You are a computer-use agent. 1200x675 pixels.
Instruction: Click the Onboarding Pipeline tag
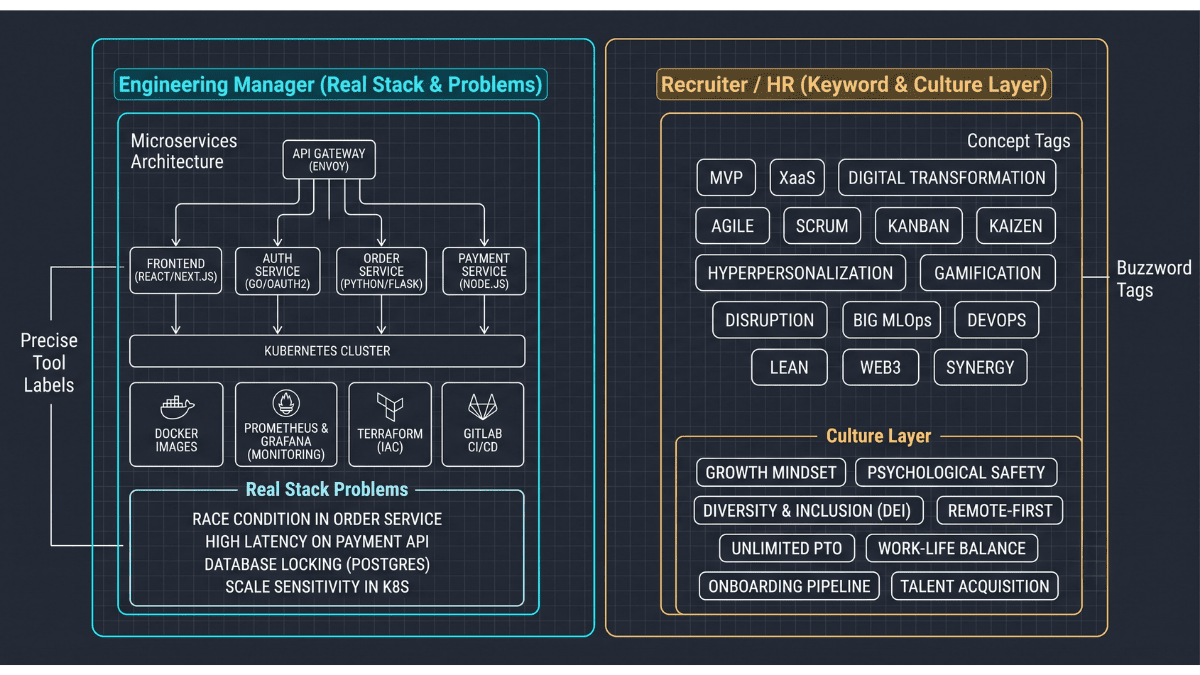pos(790,587)
